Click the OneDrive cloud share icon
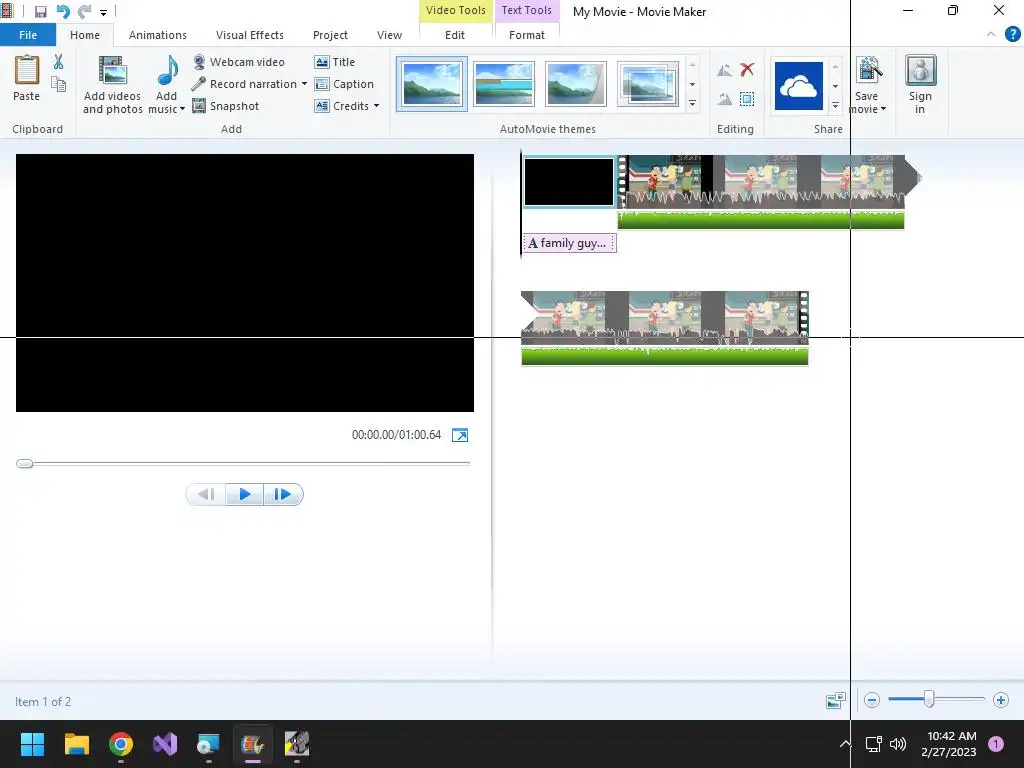 coord(798,86)
